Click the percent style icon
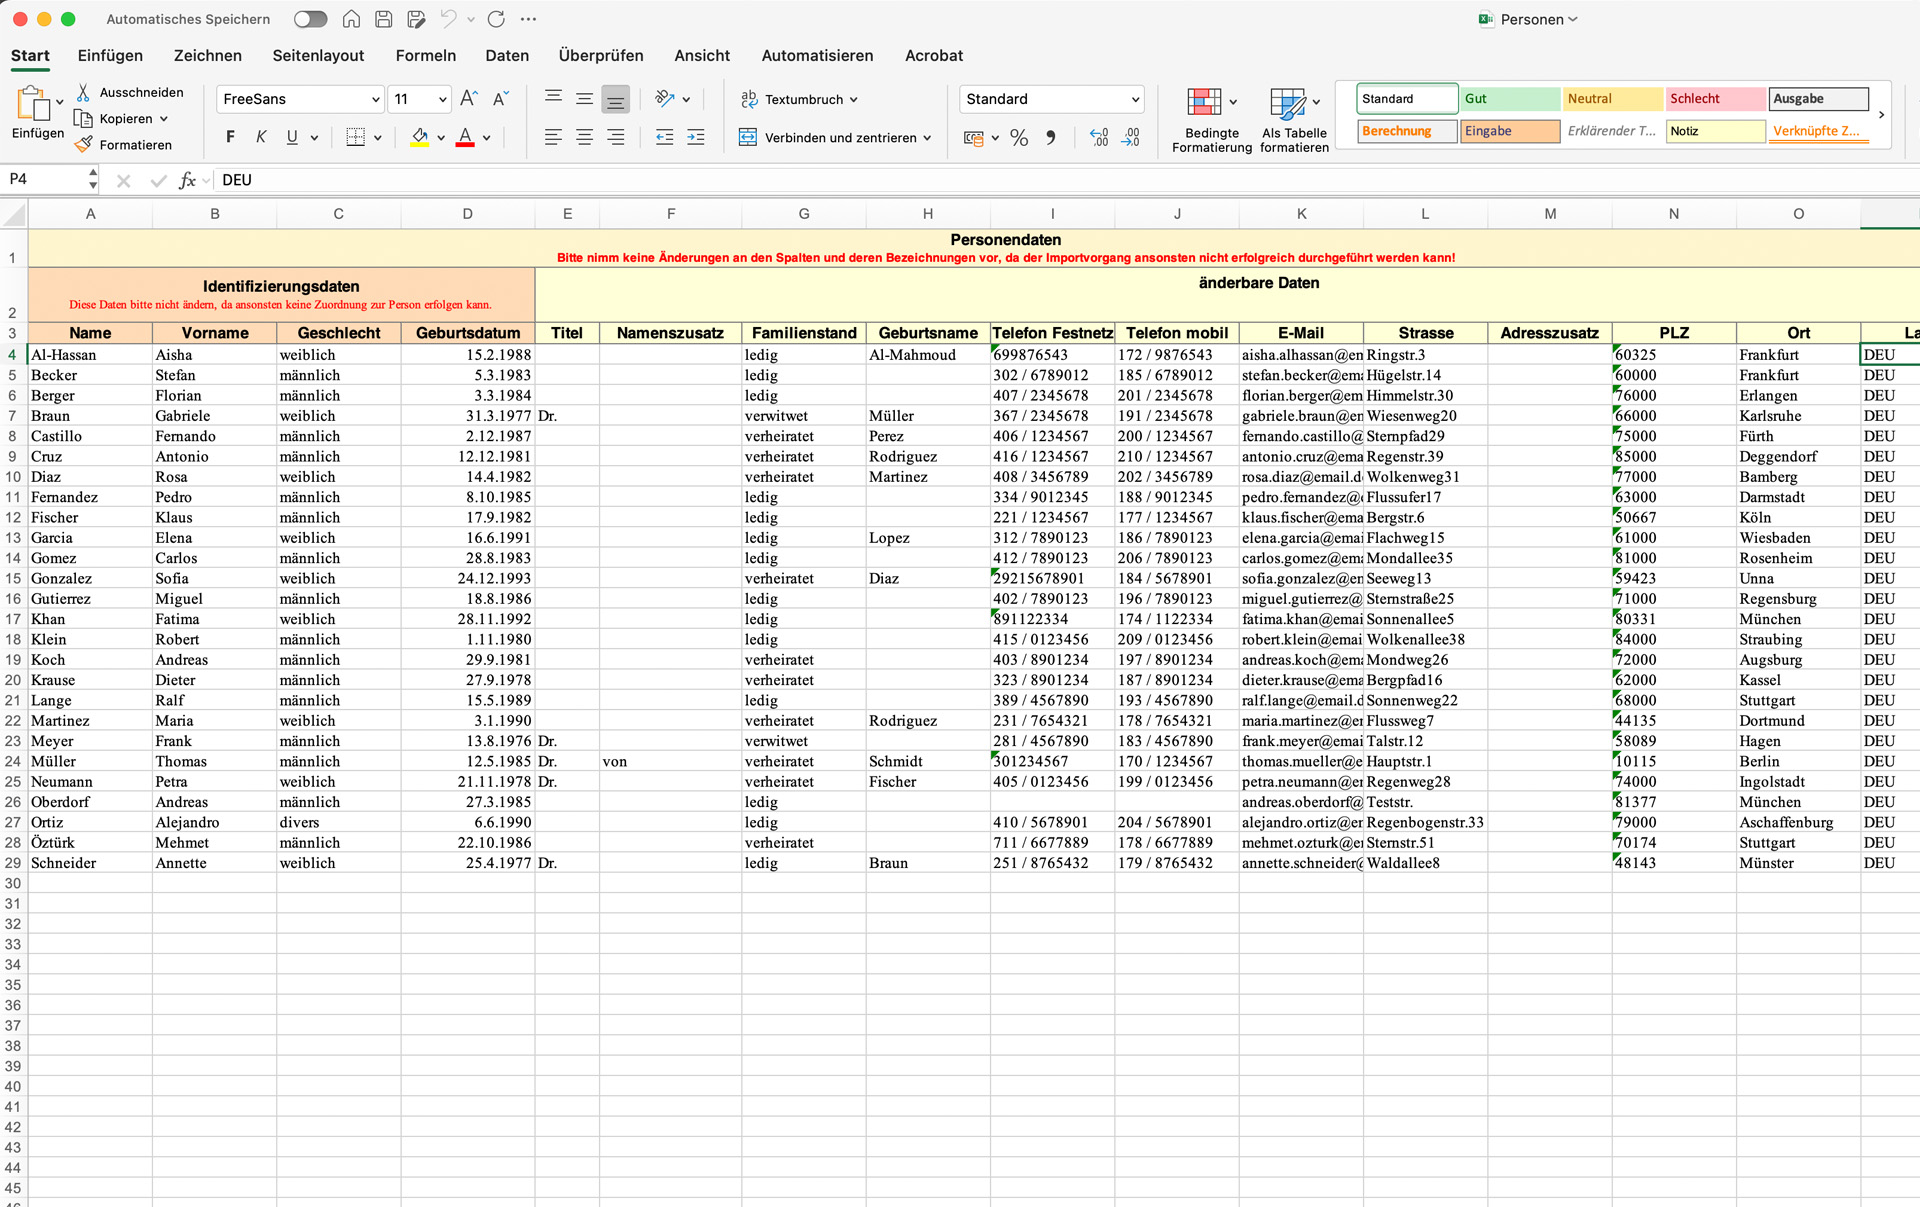The height and width of the screenshot is (1207, 1920). tap(1019, 138)
